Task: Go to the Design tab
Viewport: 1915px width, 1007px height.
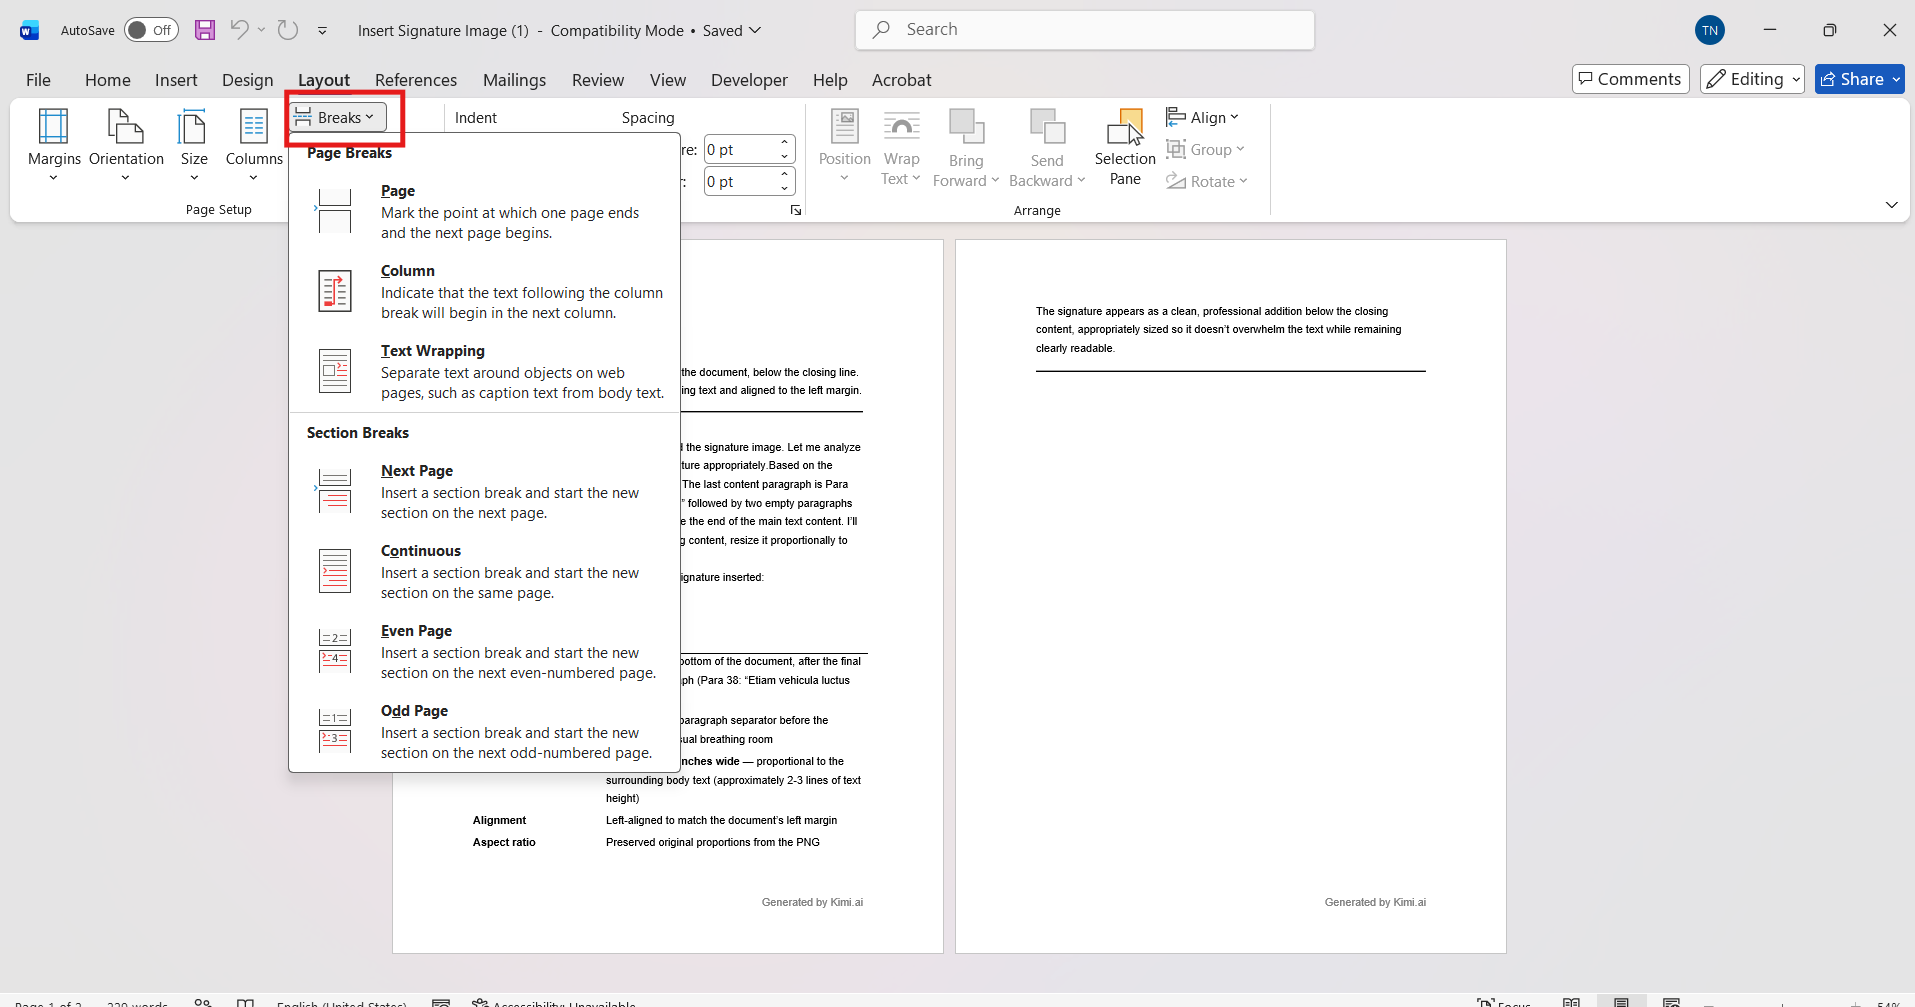Action: tap(248, 80)
